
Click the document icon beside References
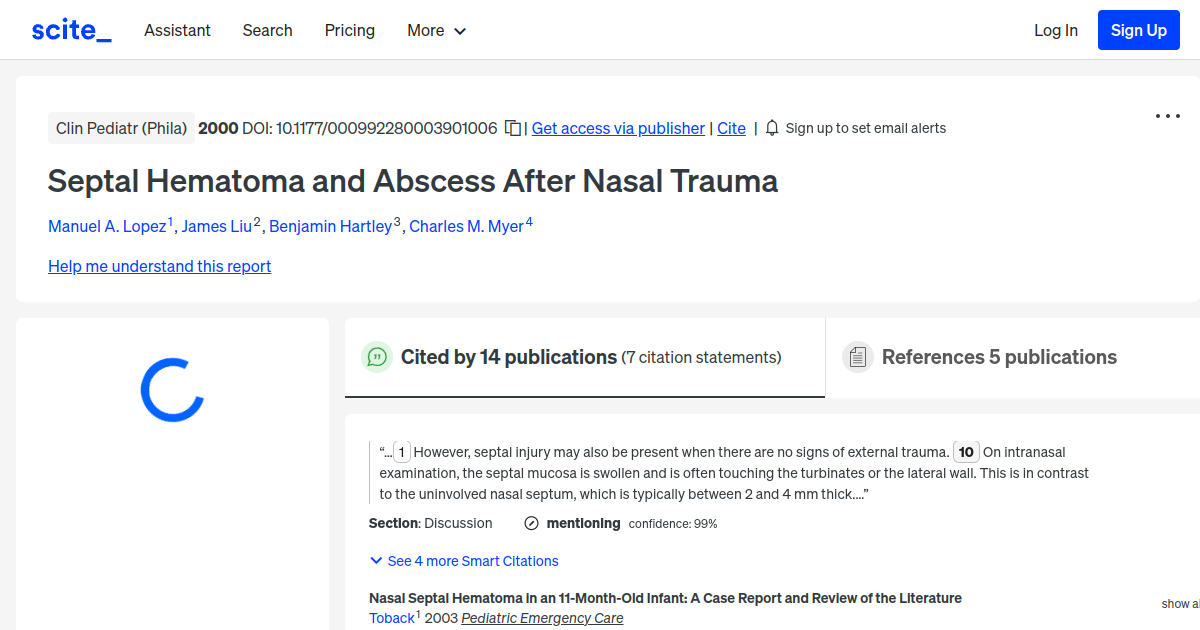[858, 356]
